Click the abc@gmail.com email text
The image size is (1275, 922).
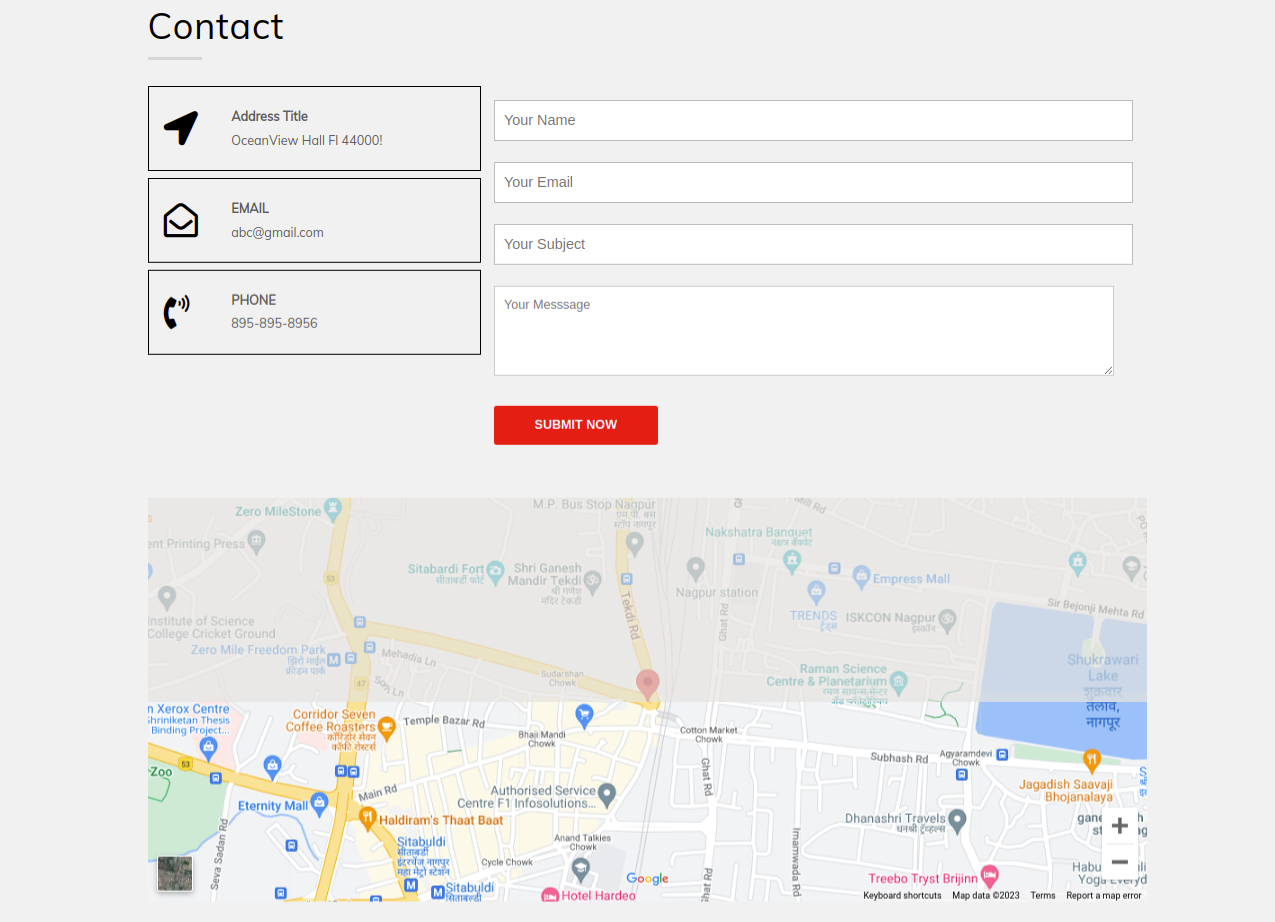click(x=277, y=232)
